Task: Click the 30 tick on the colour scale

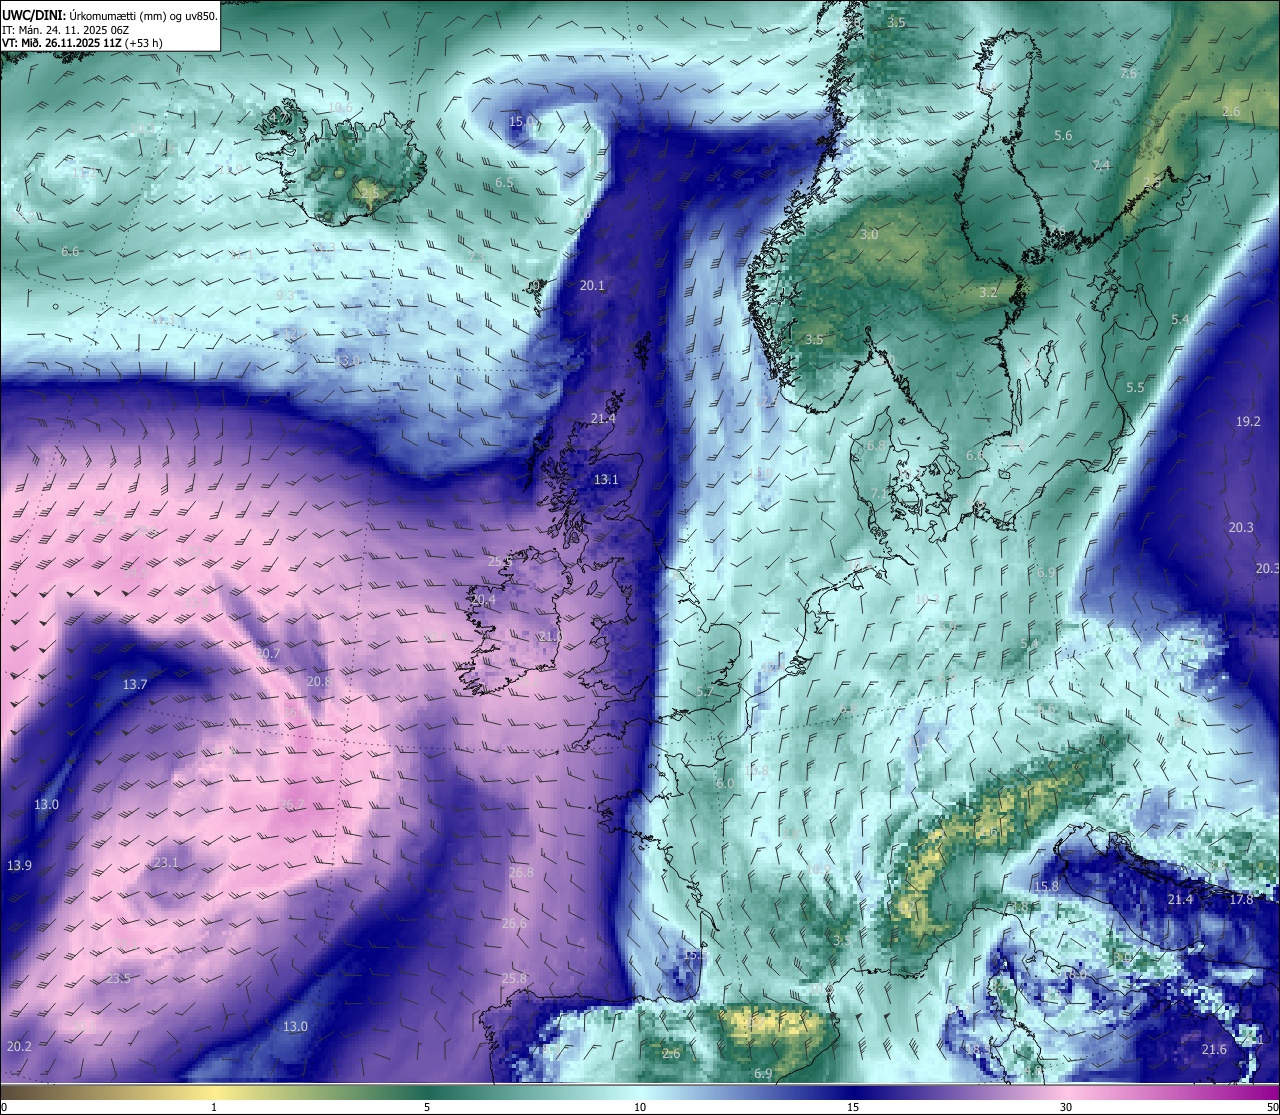Action: click(1066, 1107)
